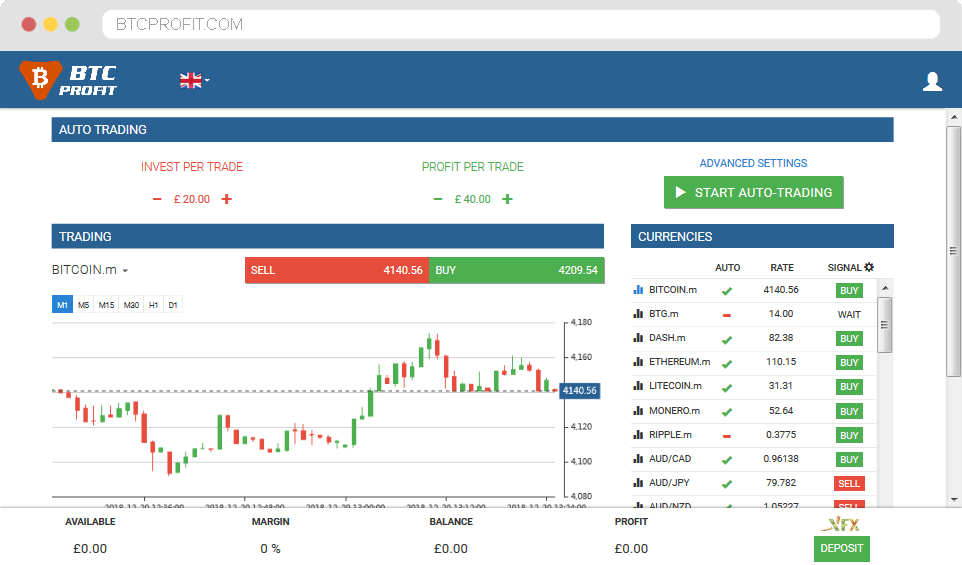Click the AUD/JPY chart bar icon

[638, 483]
